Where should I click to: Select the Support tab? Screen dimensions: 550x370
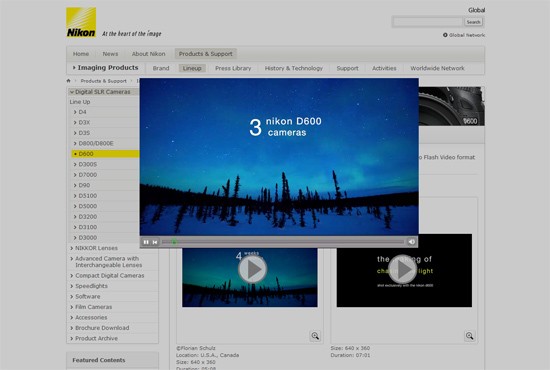point(347,68)
